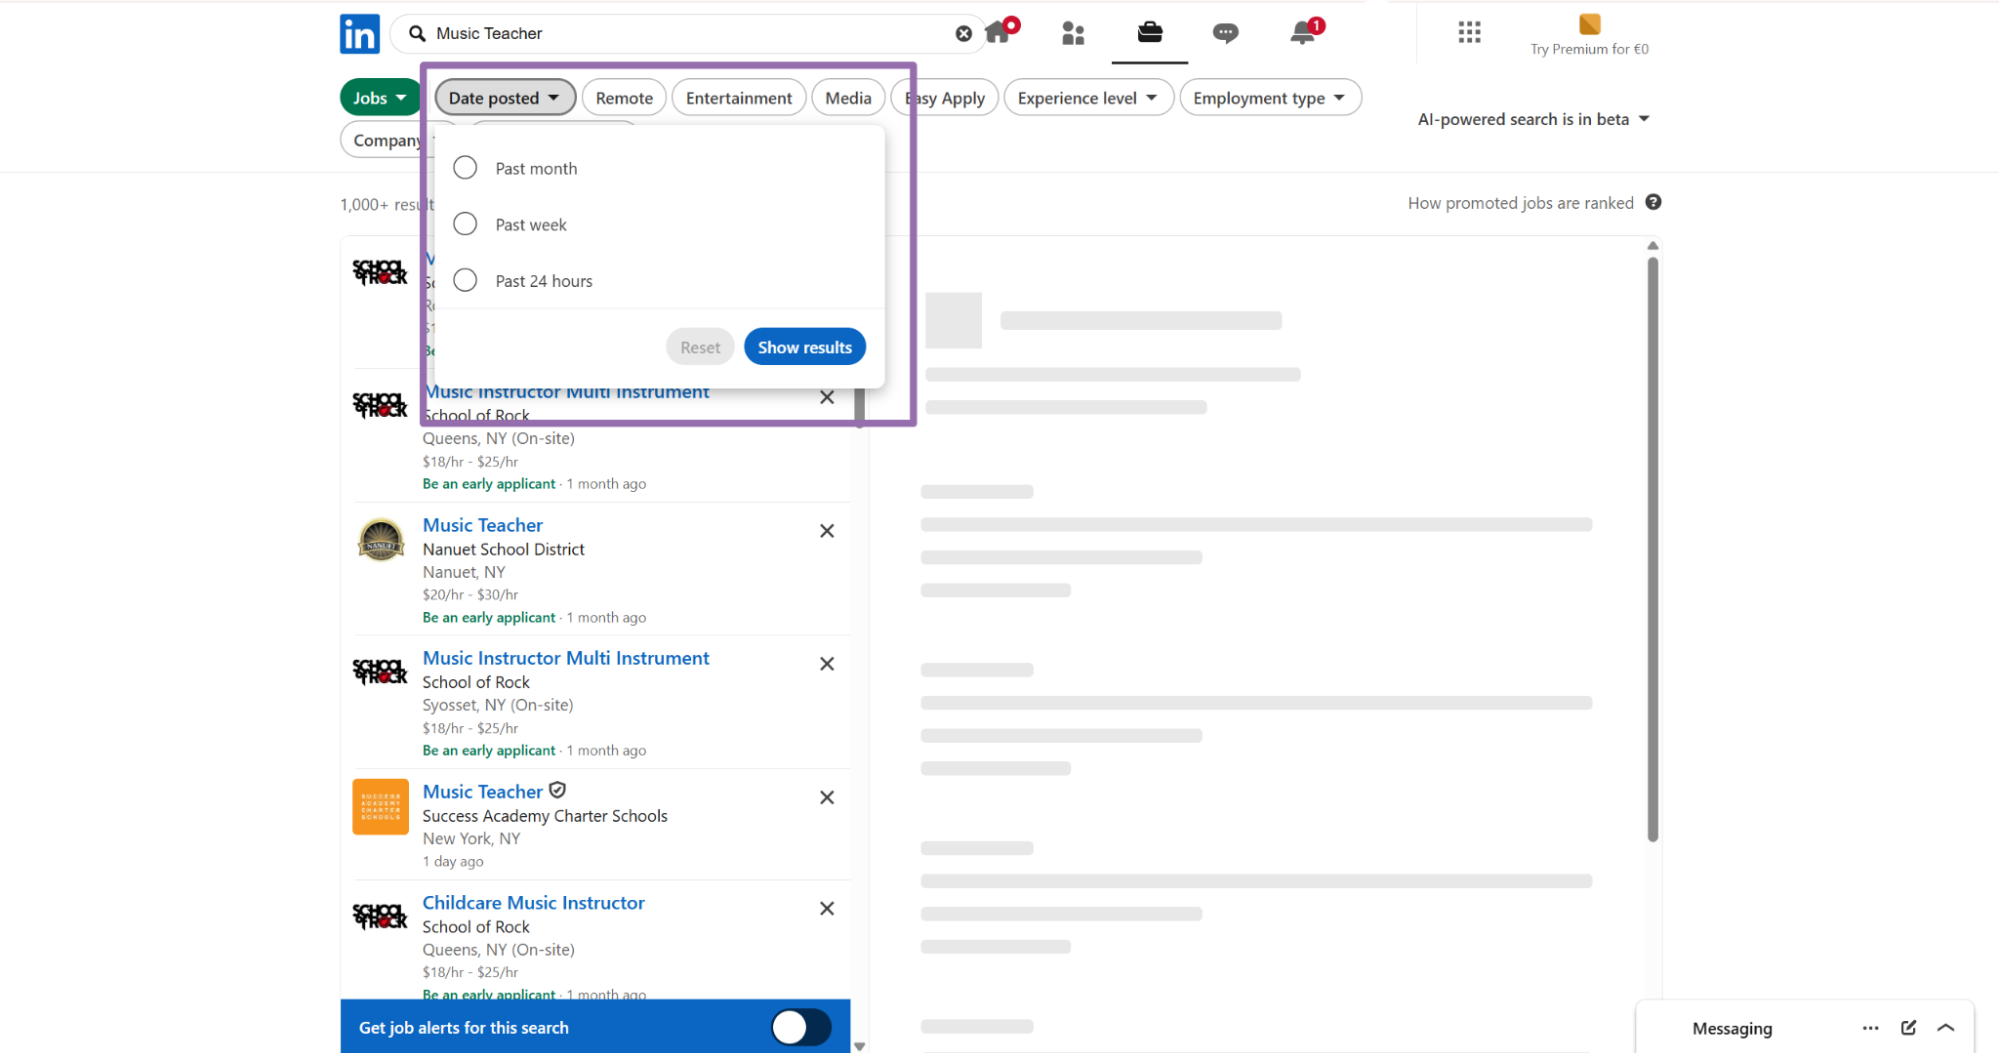
Task: Apply the Entertainment filter pill
Action: 739,98
